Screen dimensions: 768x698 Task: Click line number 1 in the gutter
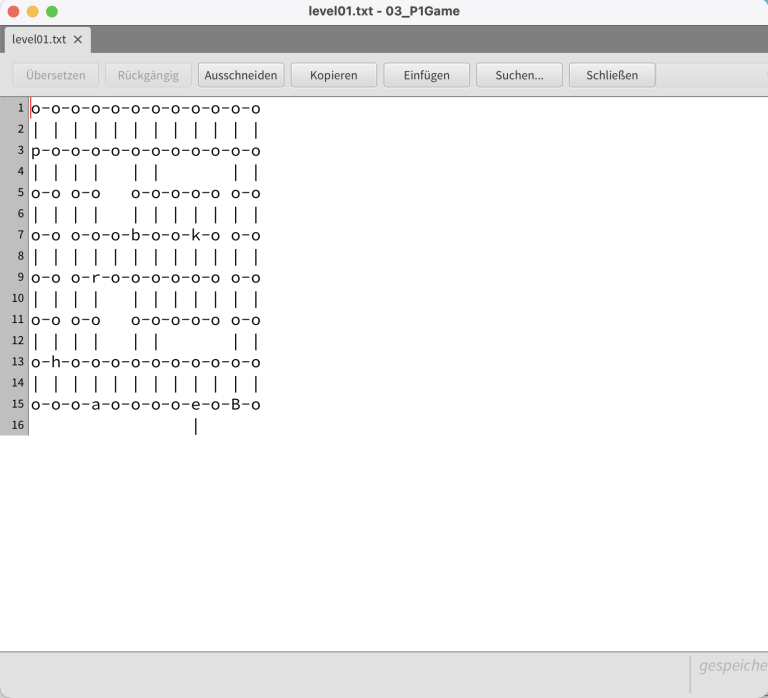[x=19, y=108]
